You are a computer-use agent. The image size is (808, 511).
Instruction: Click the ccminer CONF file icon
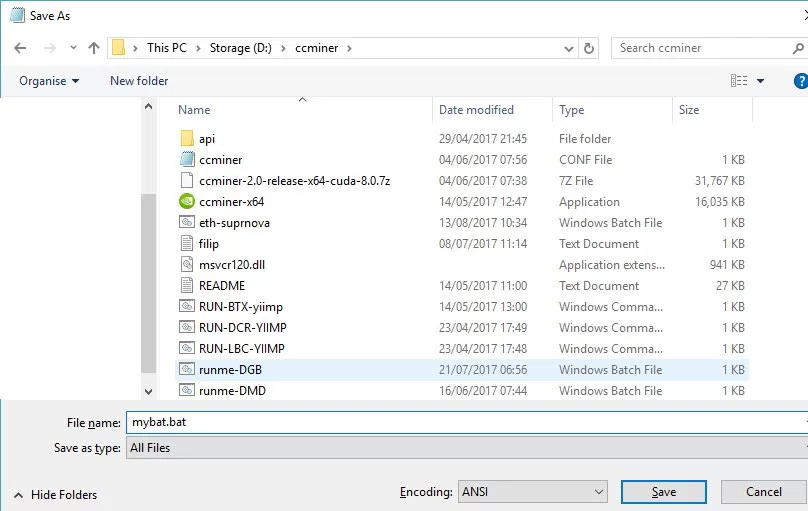click(x=187, y=159)
